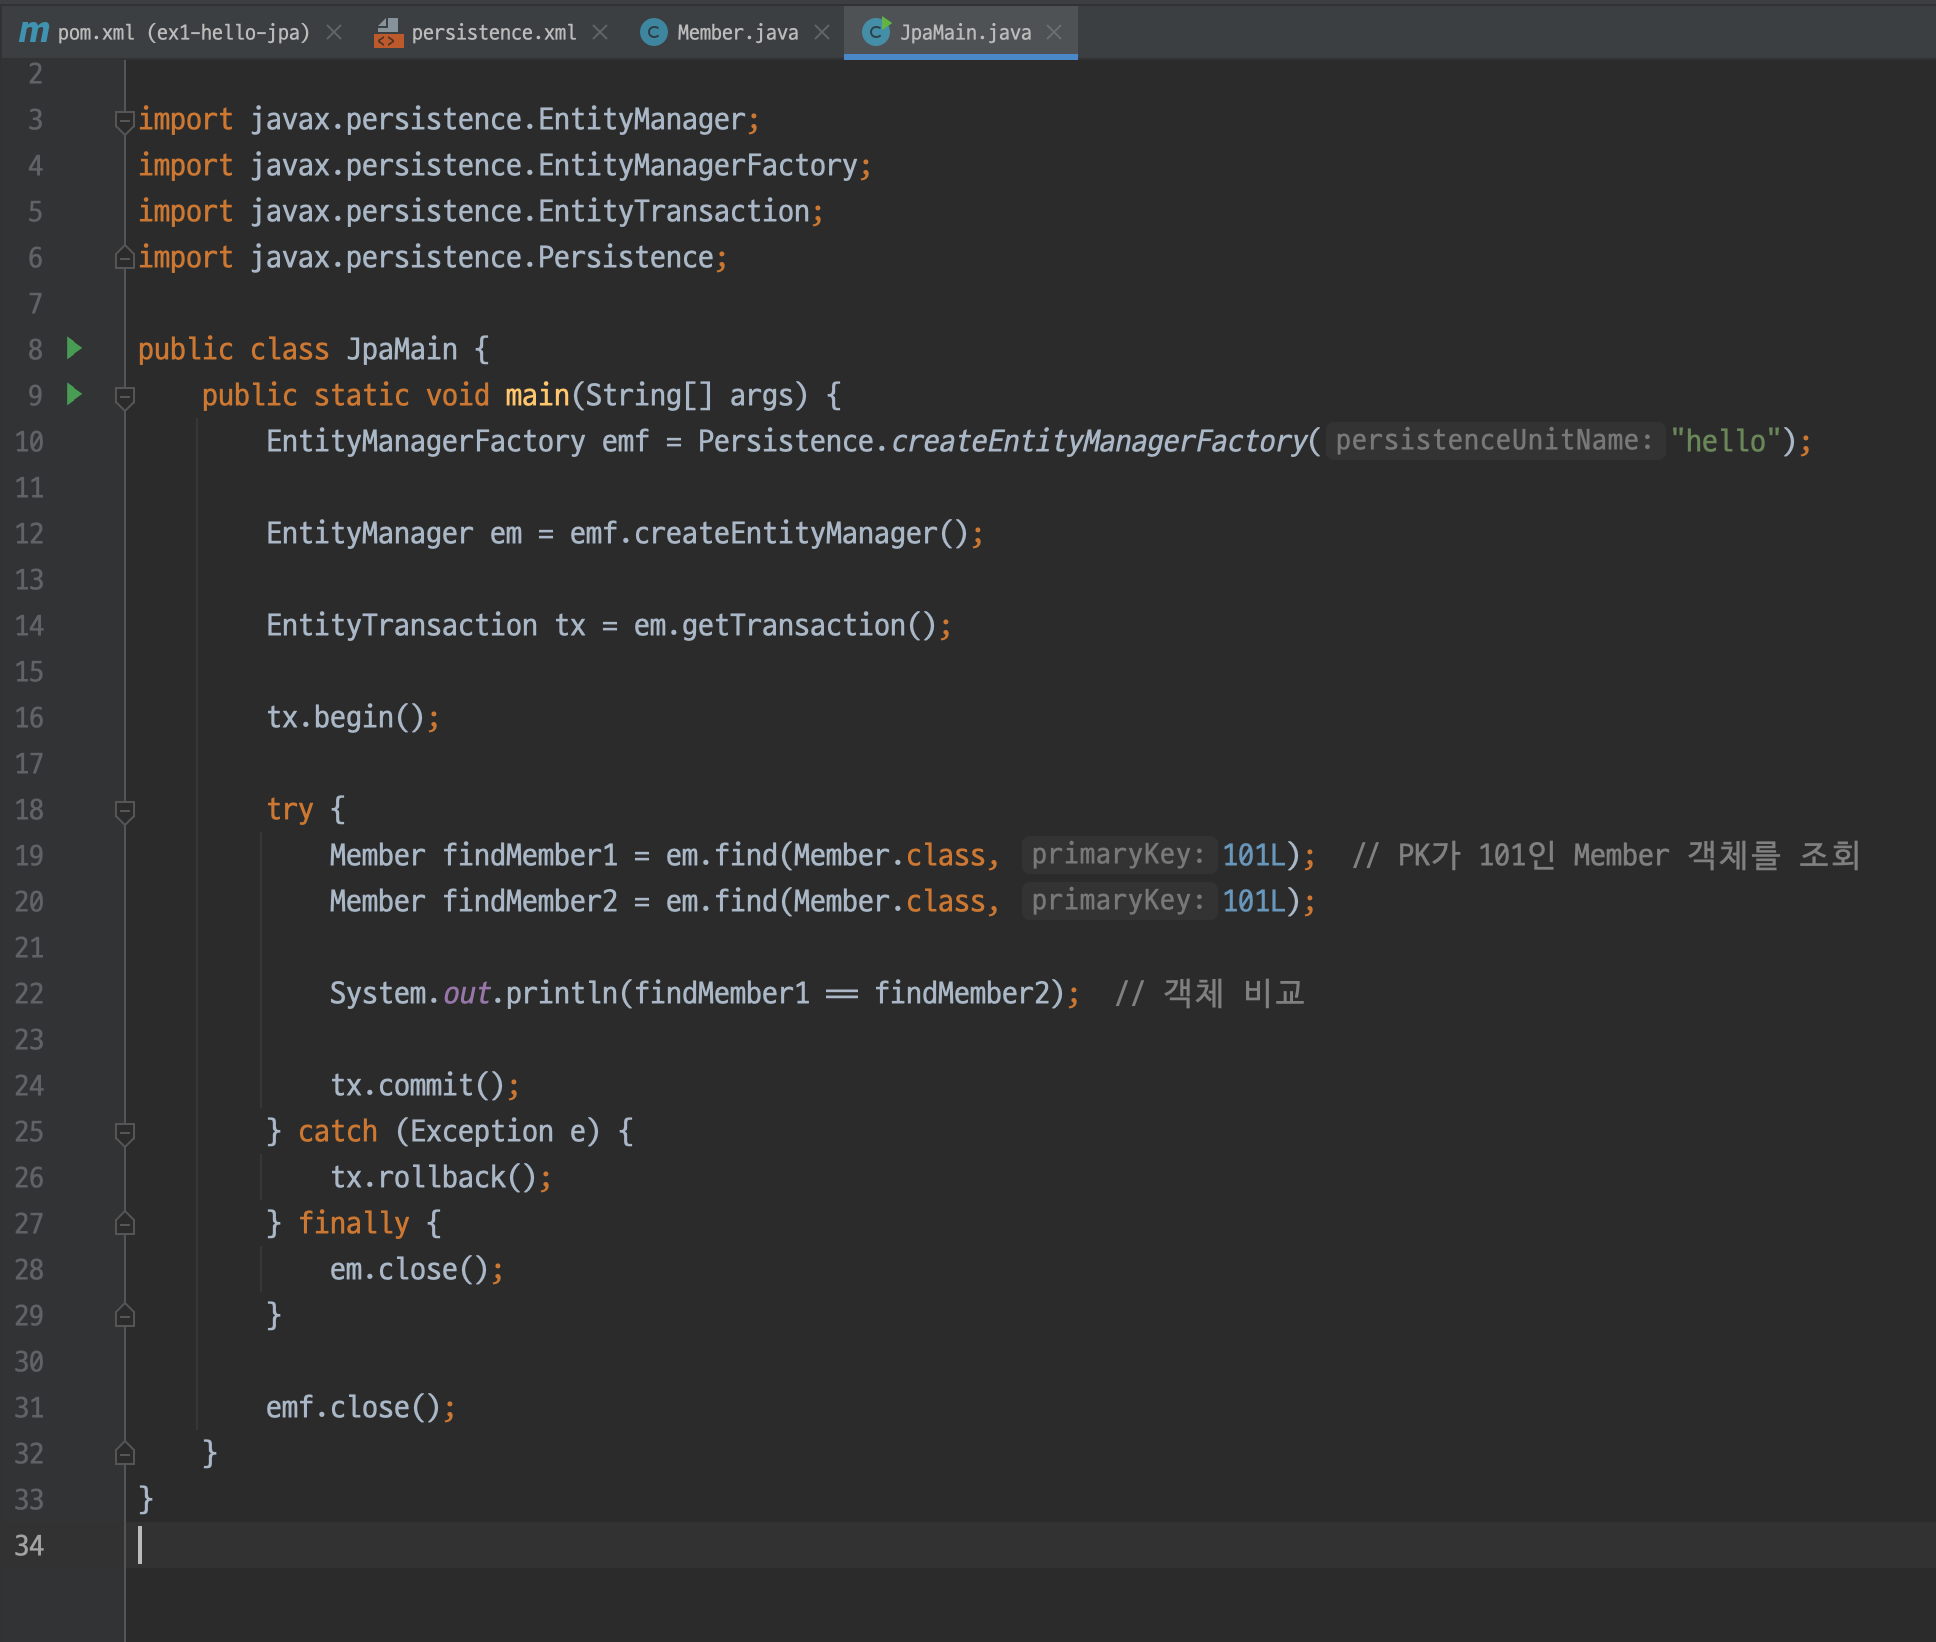Image resolution: width=1936 pixels, height=1642 pixels.
Task: Collapse the main method fold marker
Action: (x=125, y=397)
